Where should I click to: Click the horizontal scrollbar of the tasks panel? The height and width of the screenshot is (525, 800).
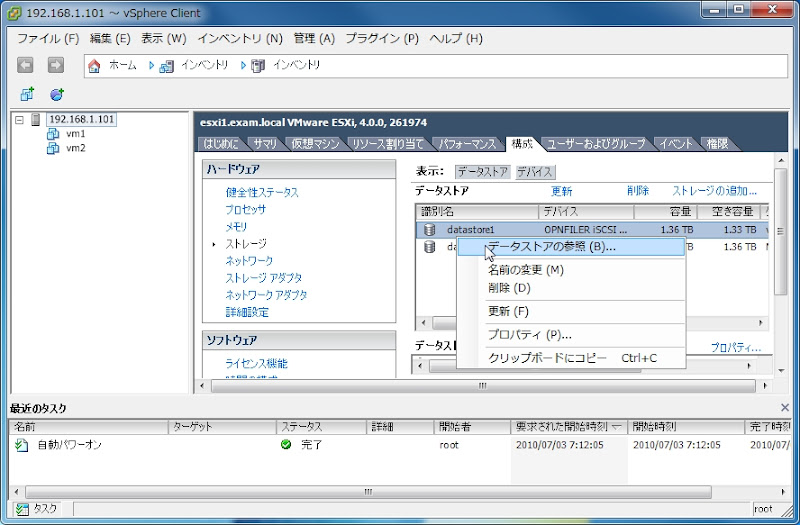tap(368, 492)
